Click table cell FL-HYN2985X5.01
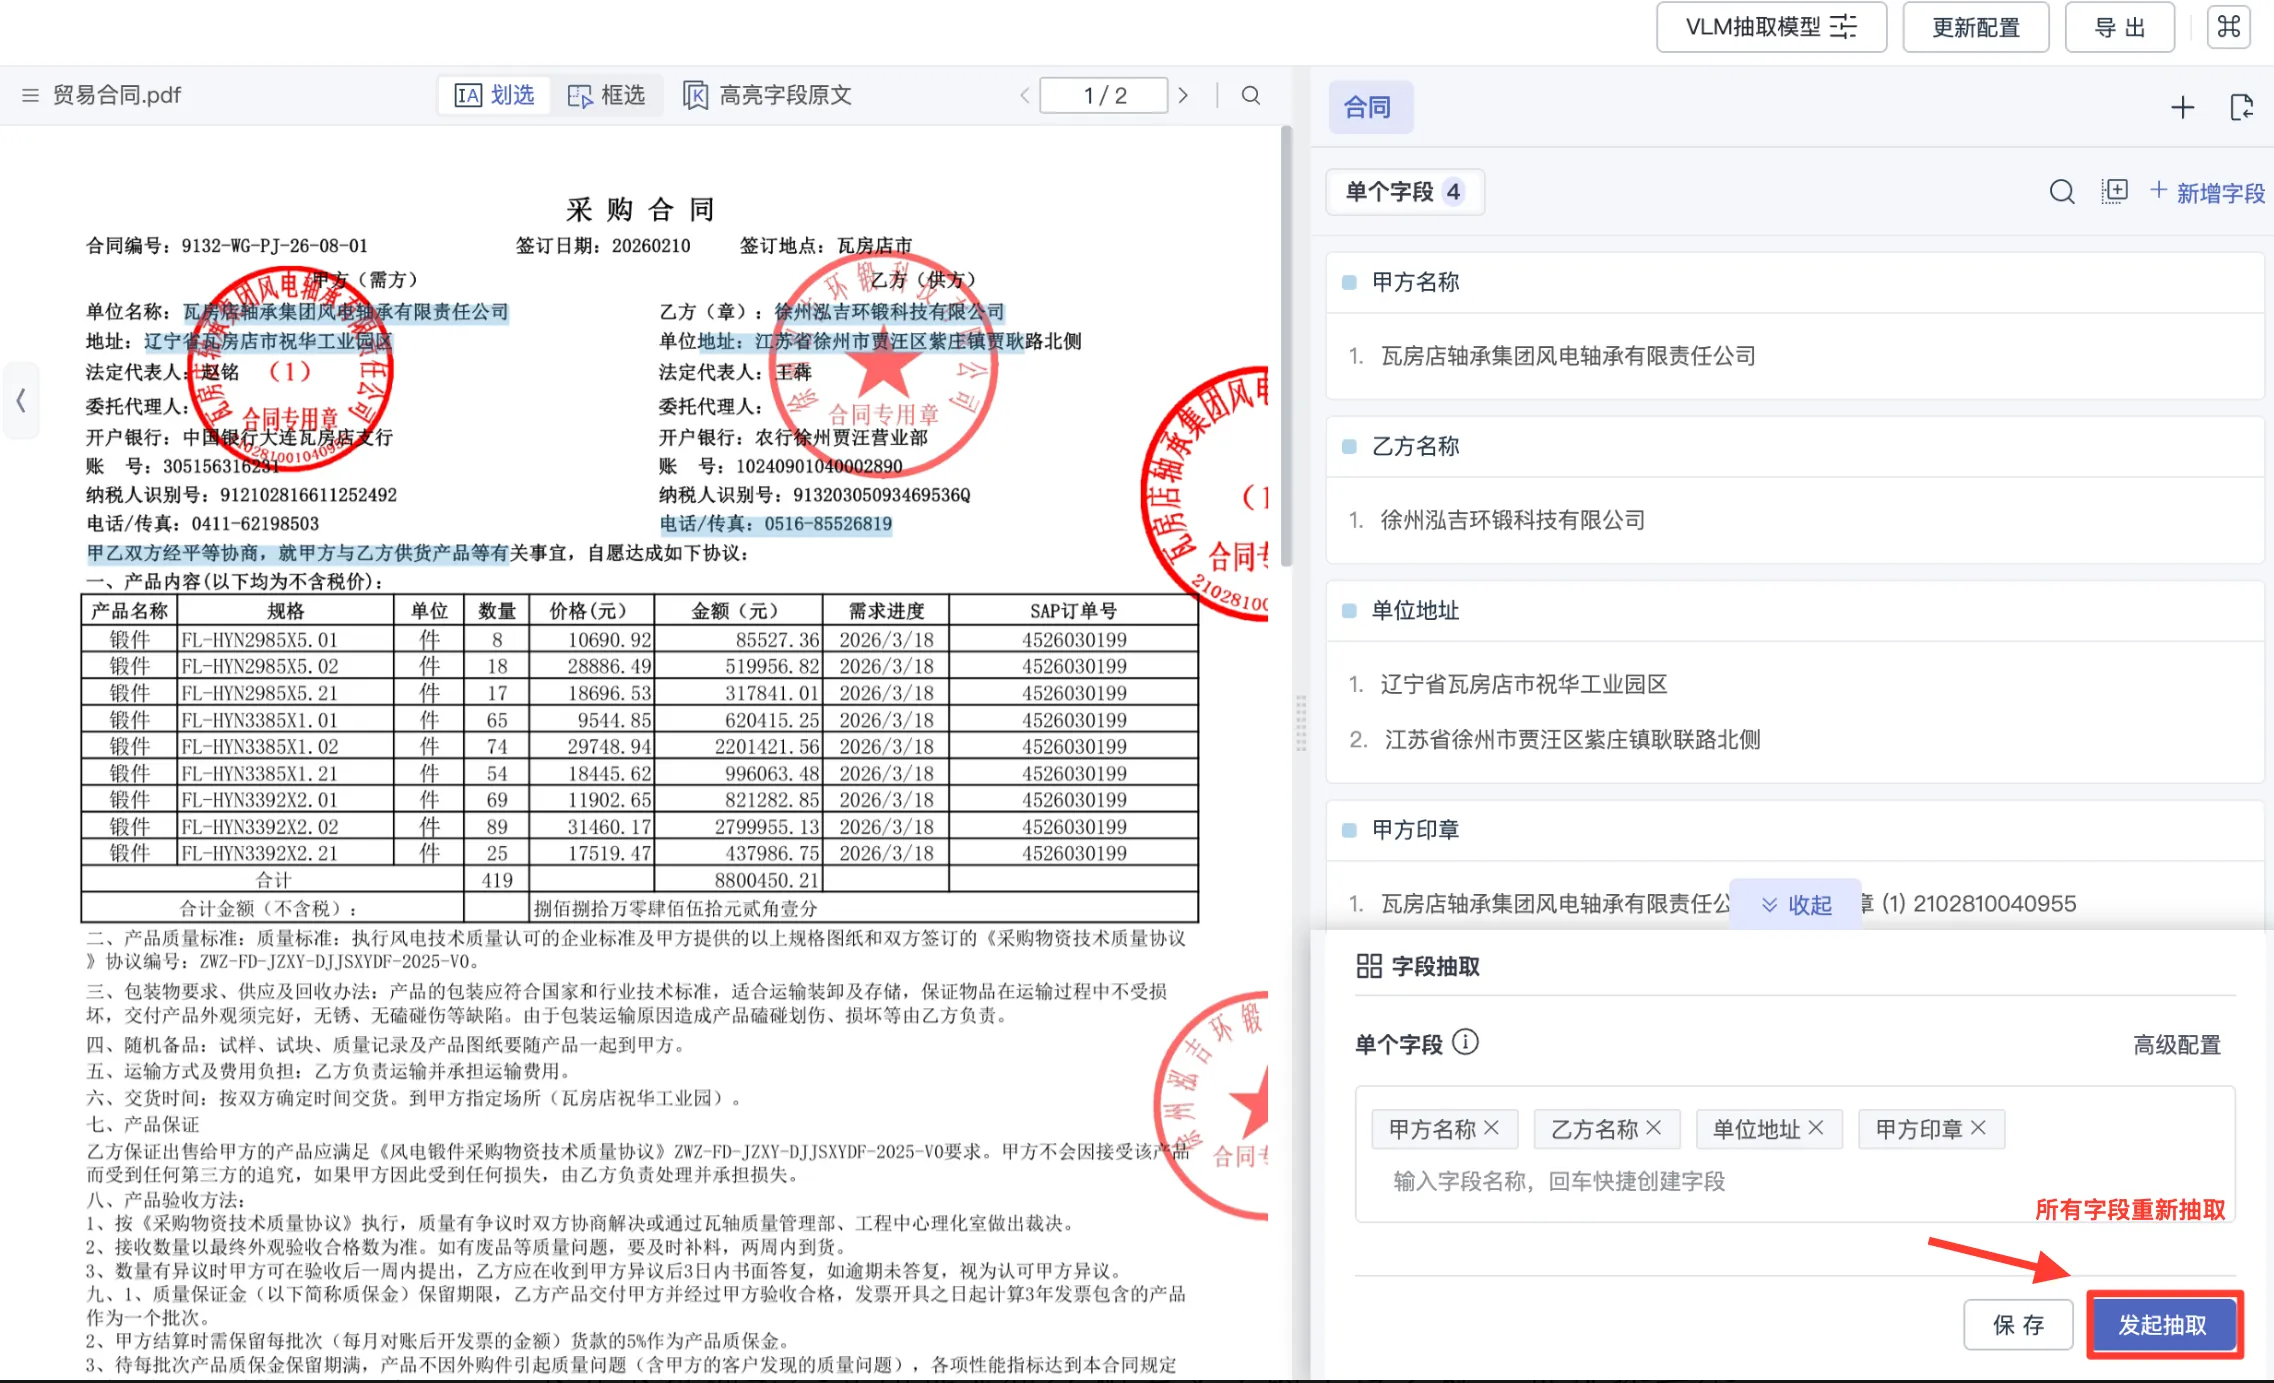The image size is (2274, 1383). click(x=286, y=640)
